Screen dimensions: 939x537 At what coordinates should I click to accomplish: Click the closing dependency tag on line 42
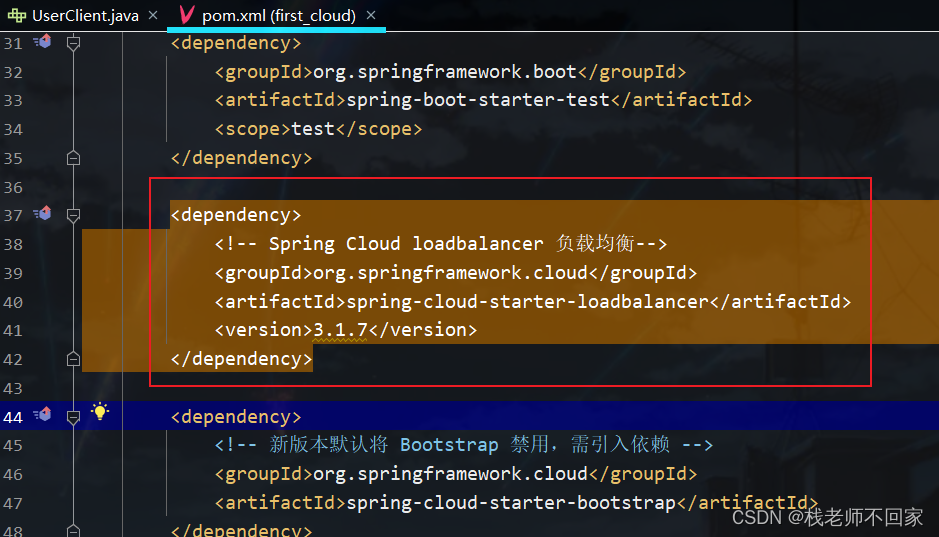(x=241, y=359)
